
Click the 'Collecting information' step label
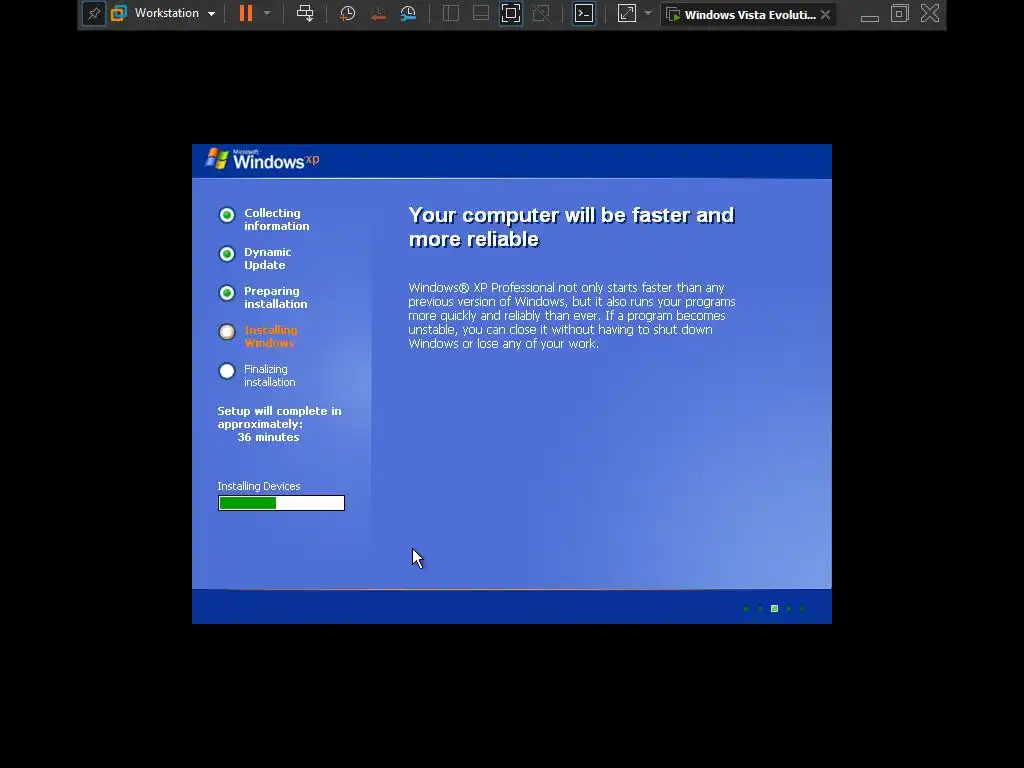tap(277, 219)
